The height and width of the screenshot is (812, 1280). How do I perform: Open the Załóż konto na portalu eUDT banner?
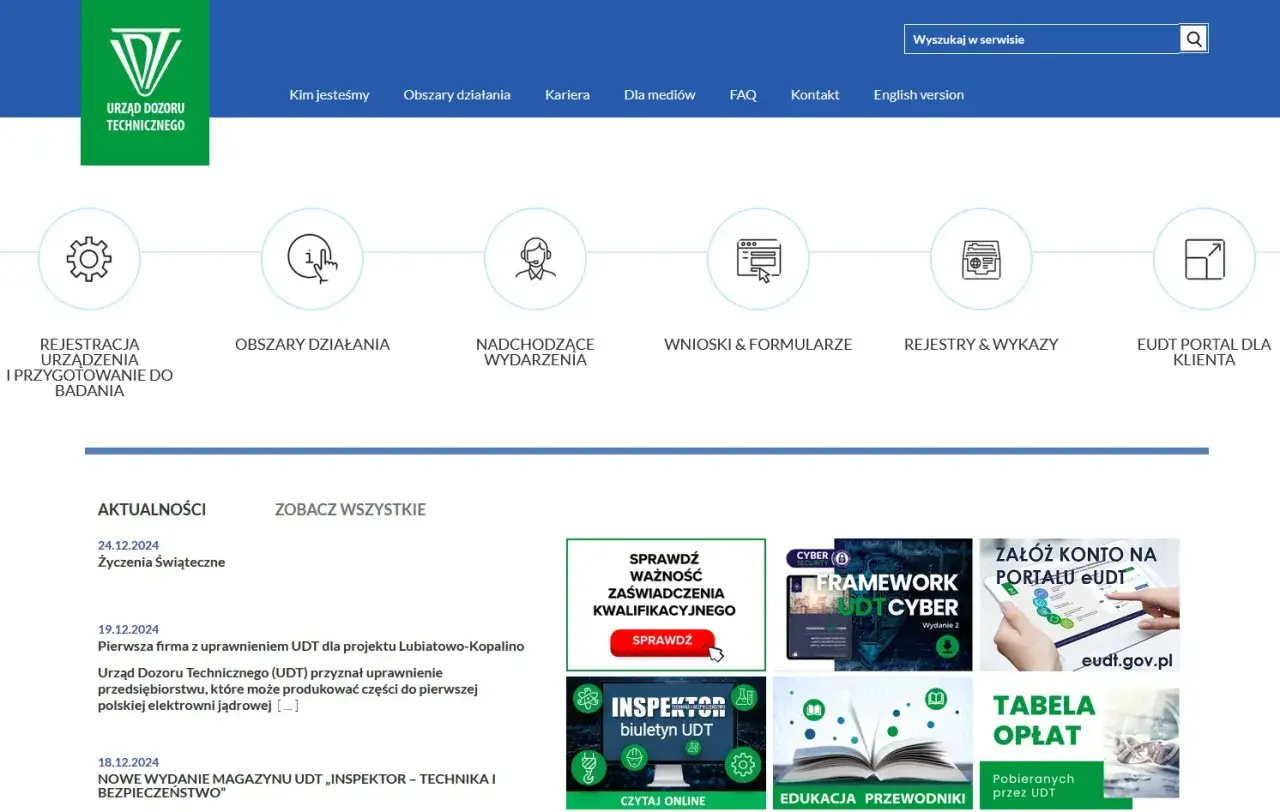point(1079,604)
